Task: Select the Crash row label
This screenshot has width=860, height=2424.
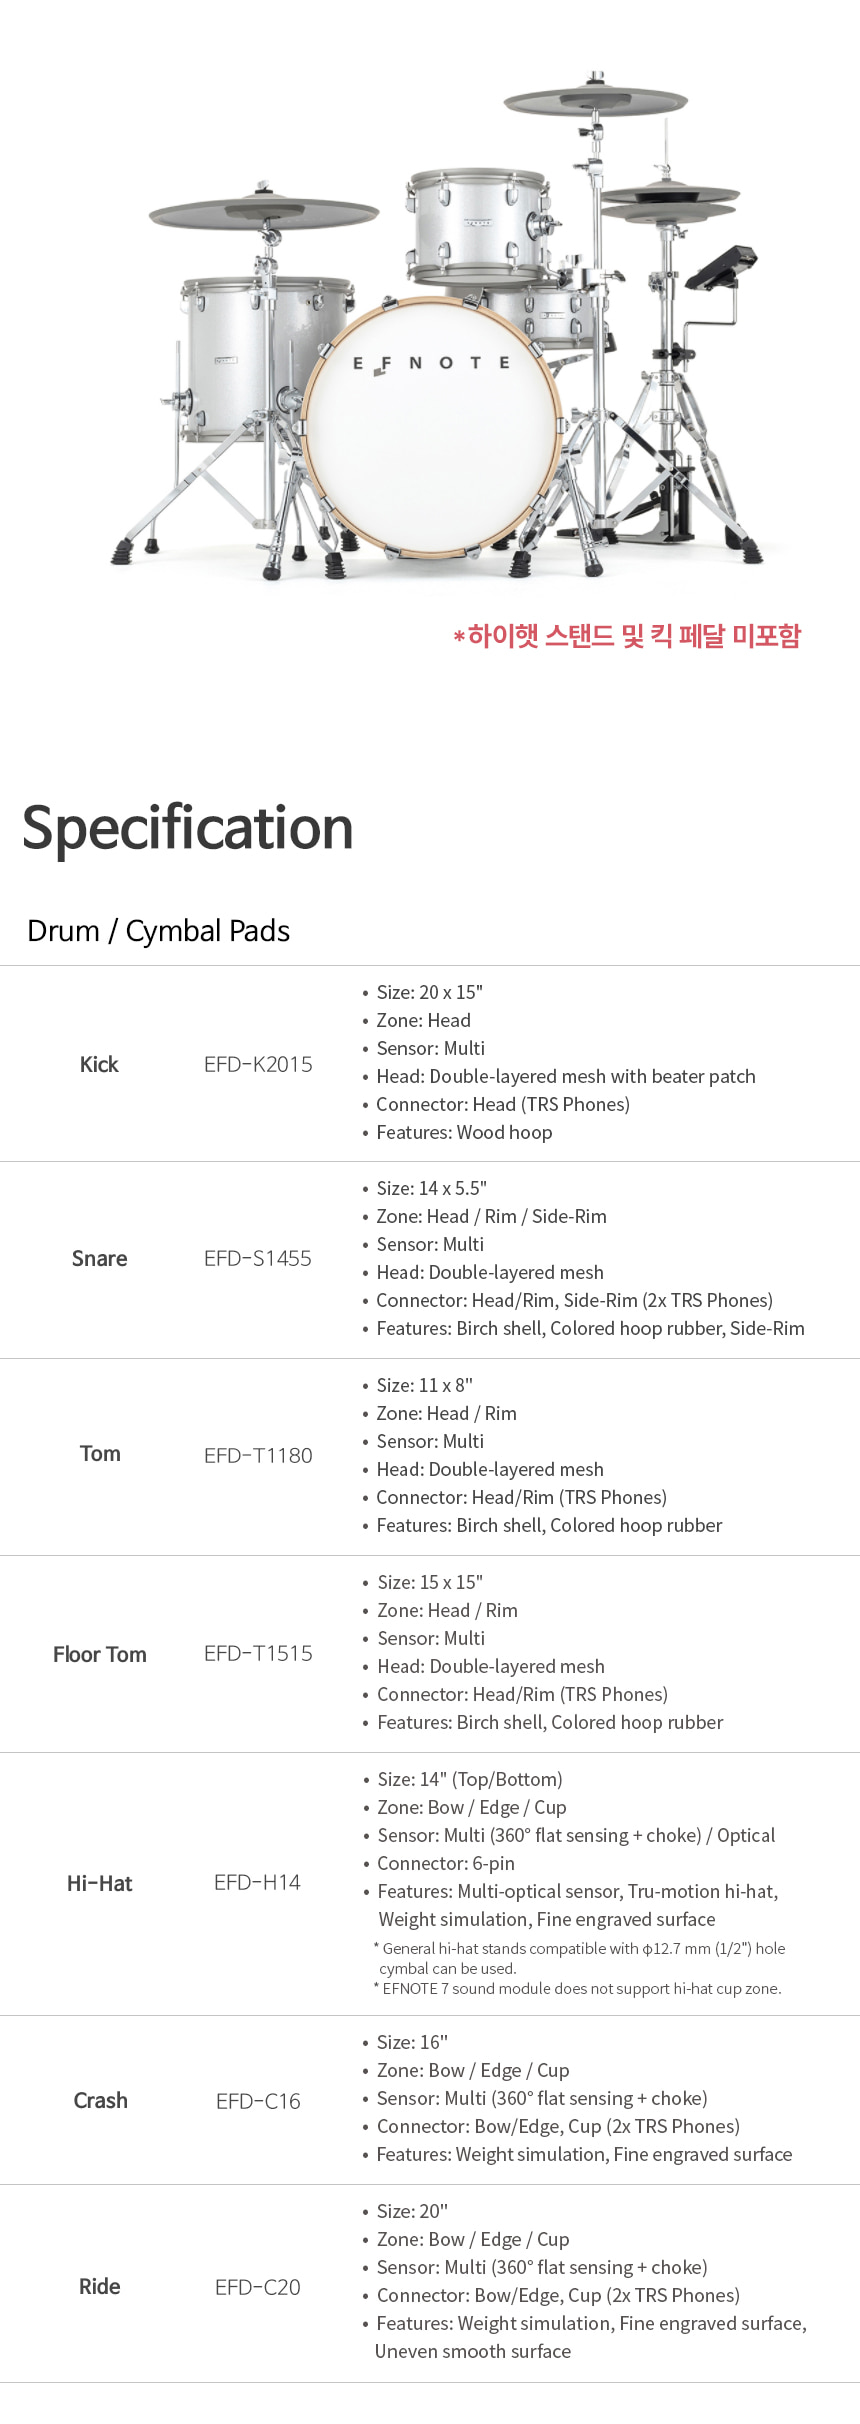Action: [100, 2100]
